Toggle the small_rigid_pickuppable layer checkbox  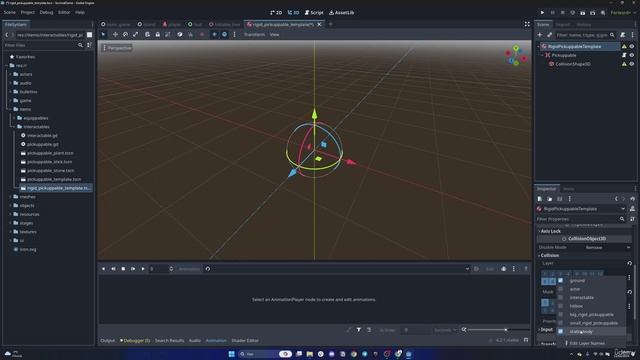tap(560, 323)
